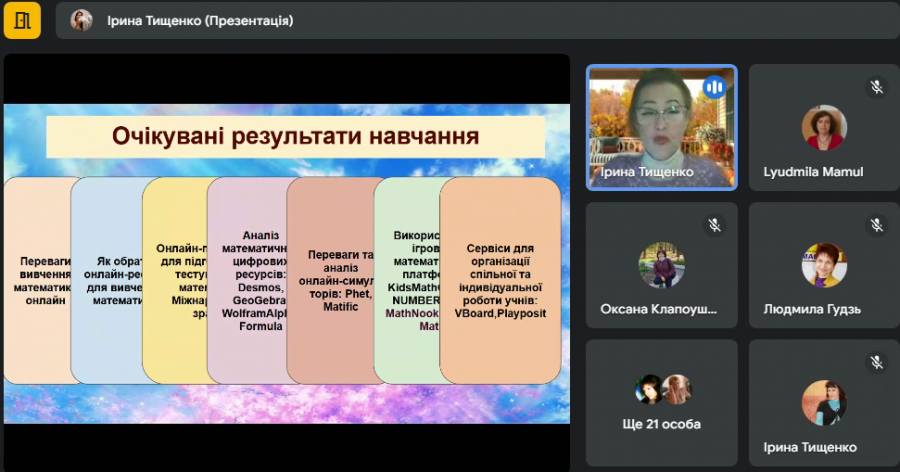The image size is (900, 472).
Task: Click the yellow card beginning 'Онлайн-'
Action: (175, 280)
